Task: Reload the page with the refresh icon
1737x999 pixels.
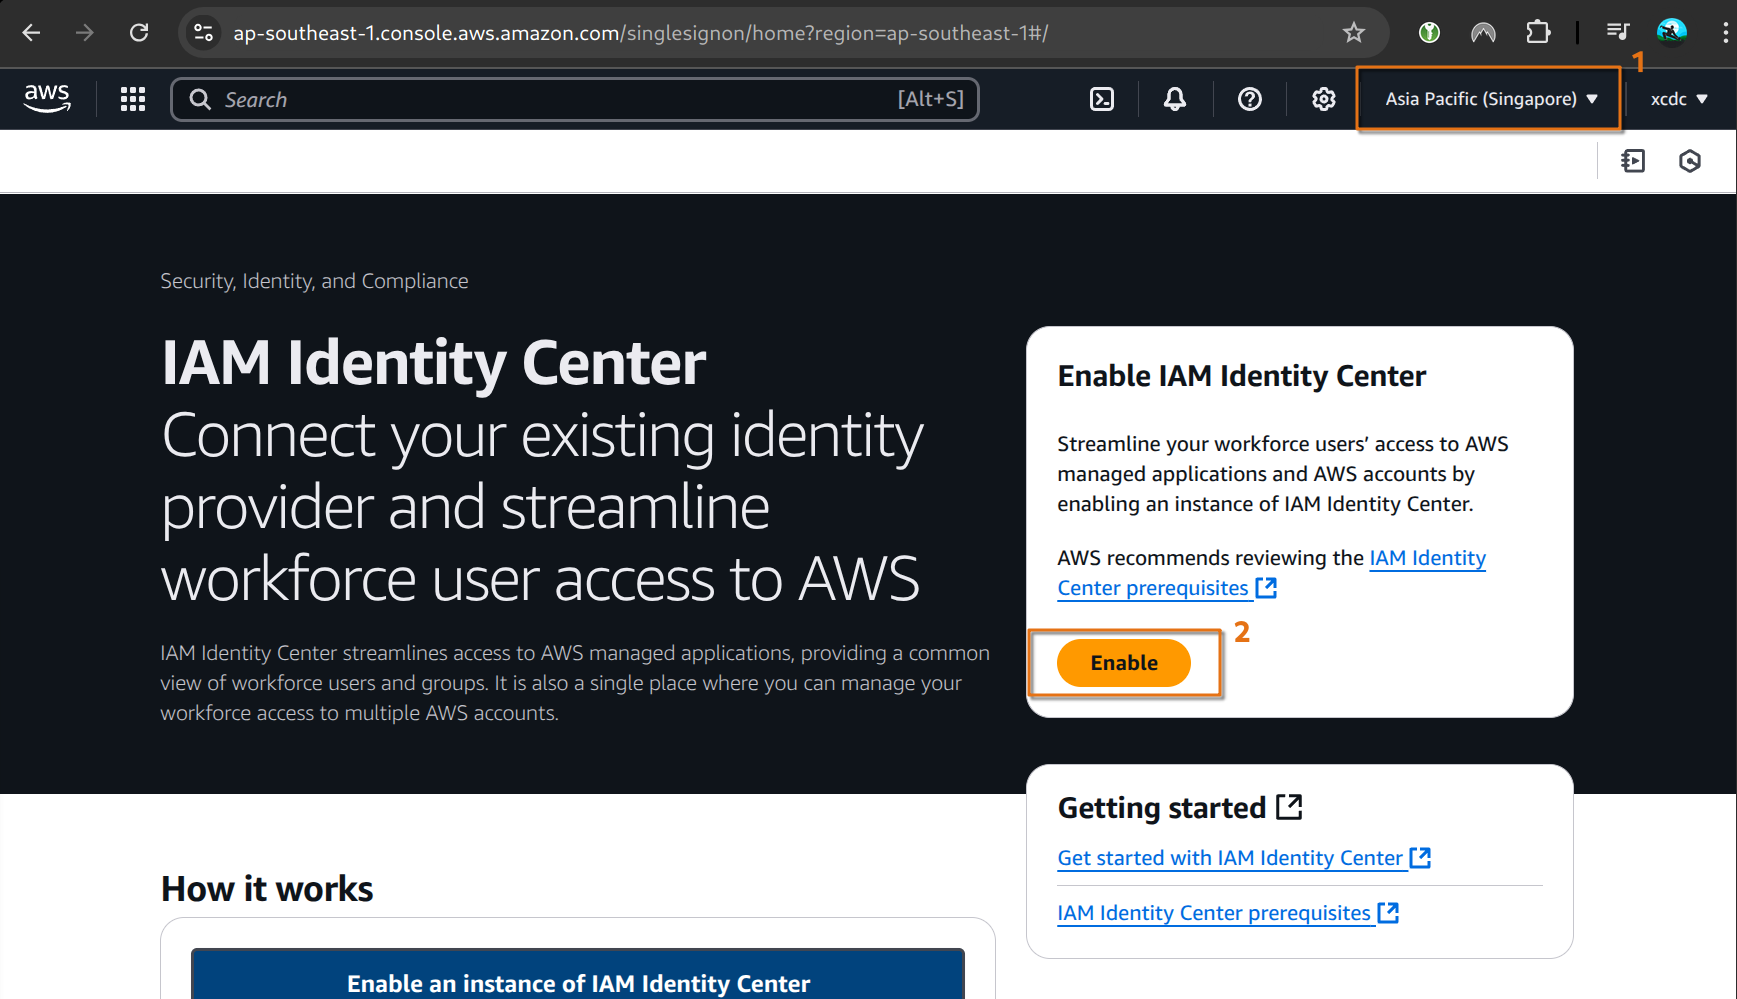Action: tap(139, 33)
